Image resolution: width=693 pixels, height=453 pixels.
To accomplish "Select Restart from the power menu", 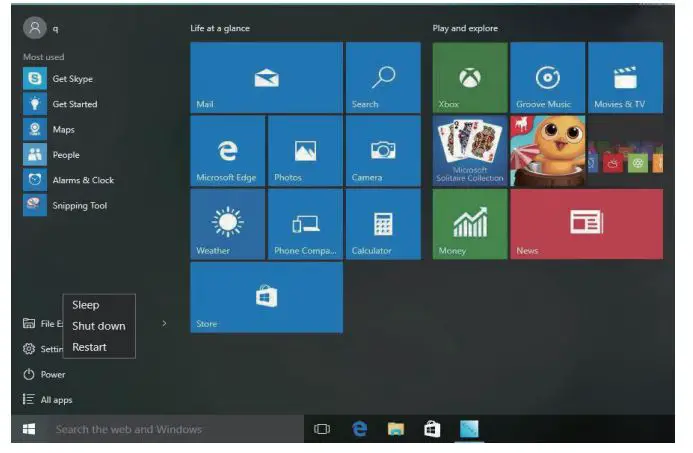I will click(99, 347).
